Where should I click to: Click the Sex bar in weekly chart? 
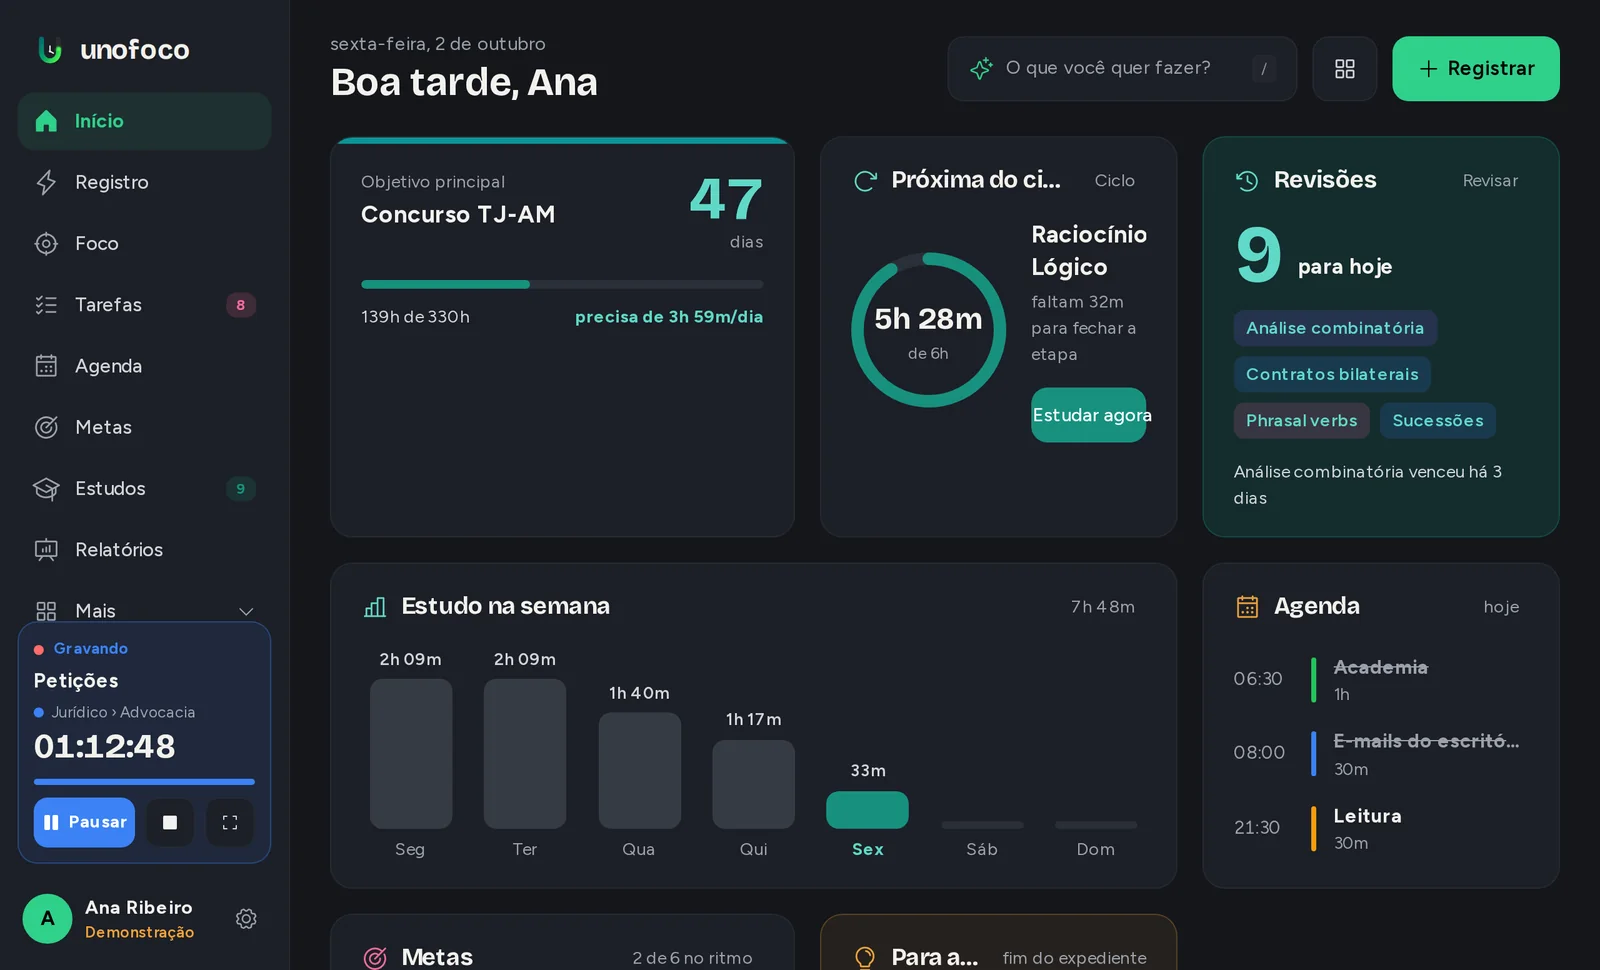click(x=867, y=810)
